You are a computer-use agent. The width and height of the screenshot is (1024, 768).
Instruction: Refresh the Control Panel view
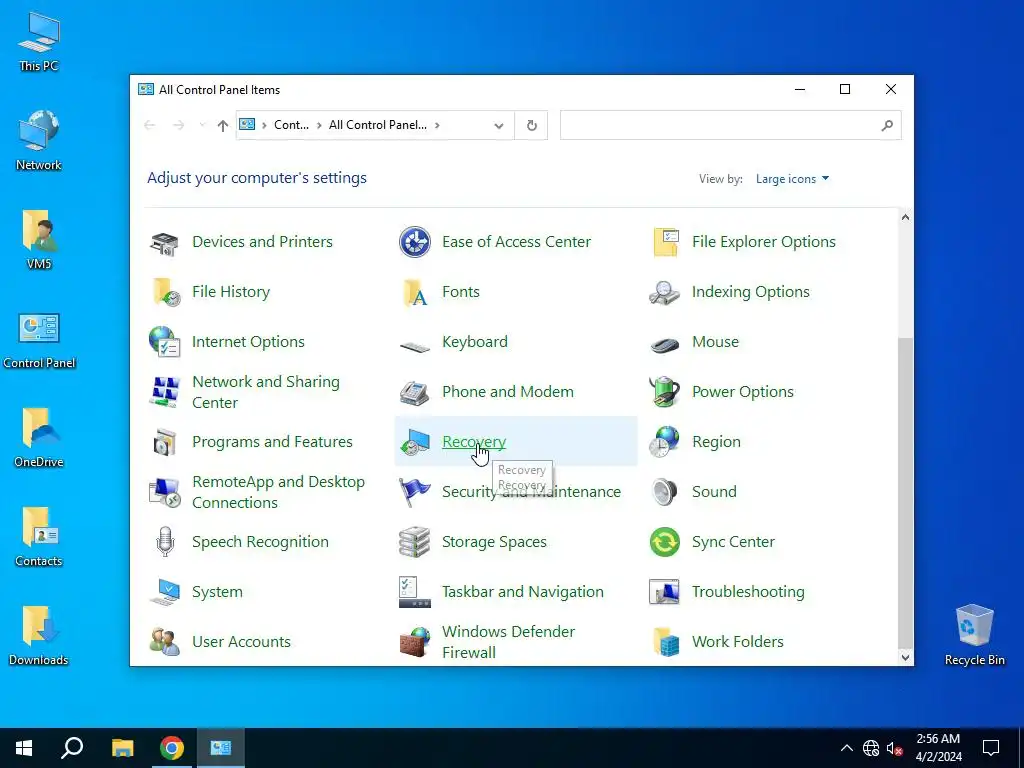(532, 125)
